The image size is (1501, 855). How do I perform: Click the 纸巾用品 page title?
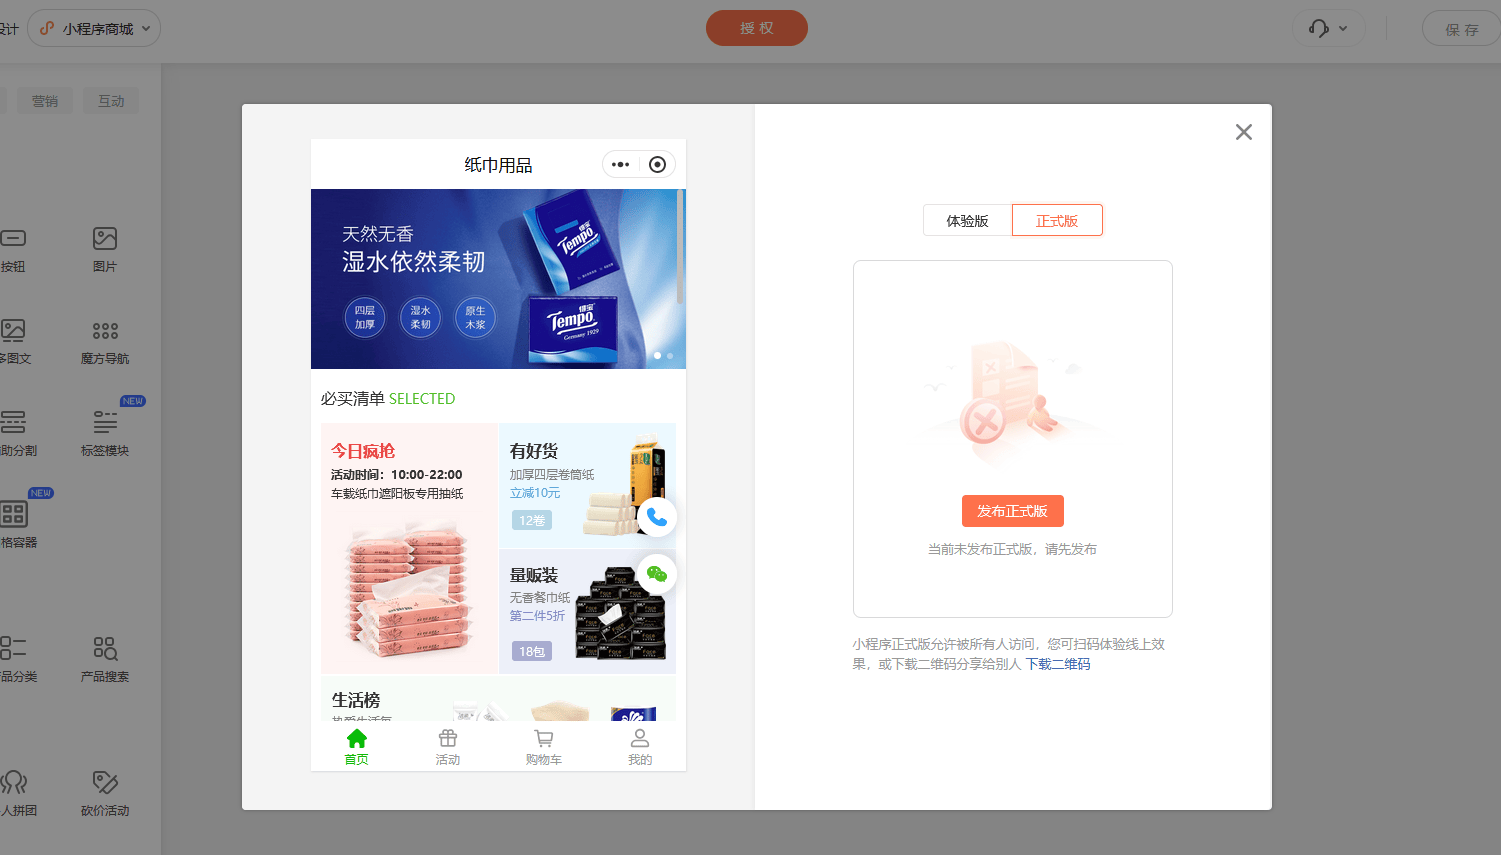coord(498,165)
